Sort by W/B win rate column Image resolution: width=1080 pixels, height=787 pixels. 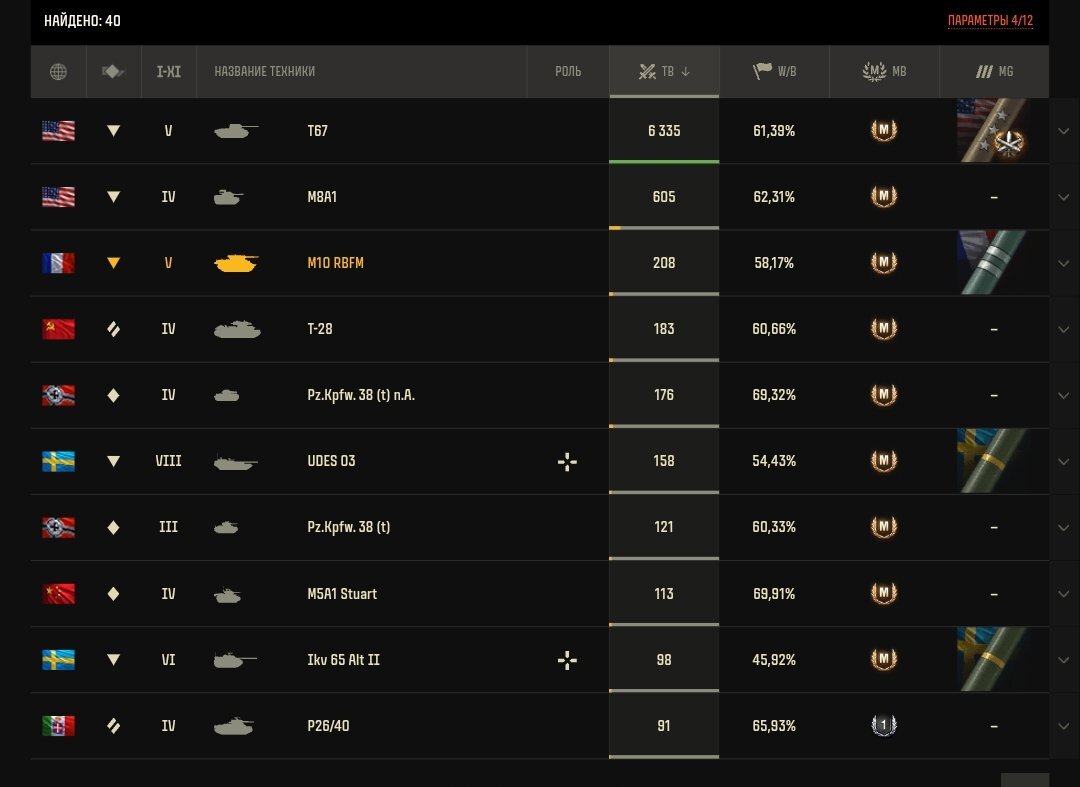(774, 72)
